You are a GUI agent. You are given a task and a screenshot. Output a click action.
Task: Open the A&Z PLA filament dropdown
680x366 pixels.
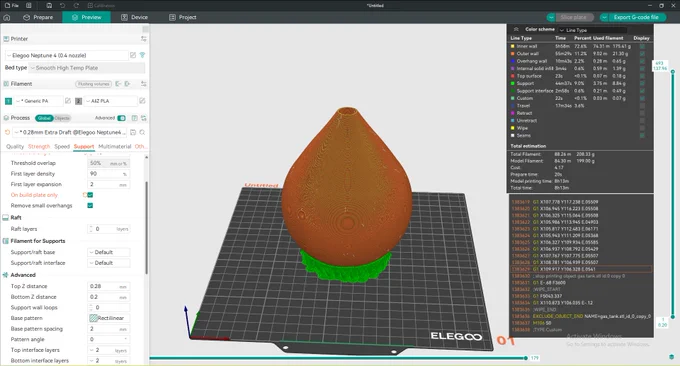pos(111,101)
